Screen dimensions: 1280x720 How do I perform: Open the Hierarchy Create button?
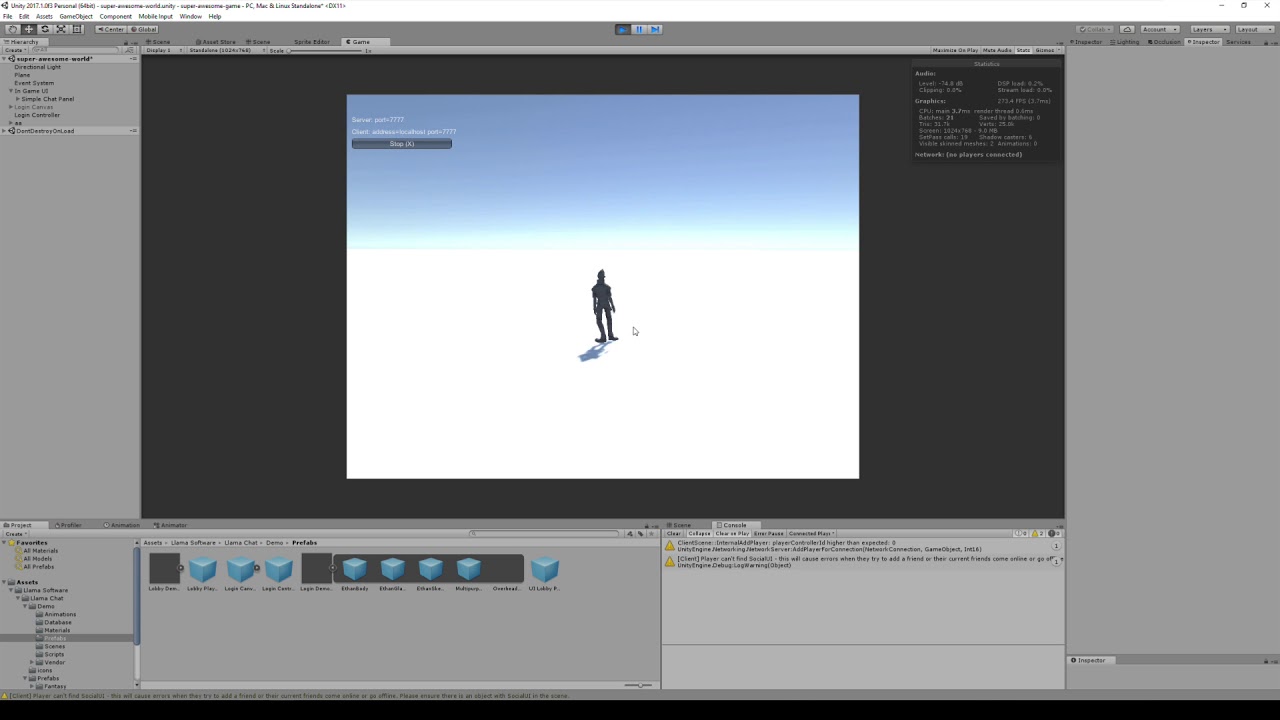(x=15, y=50)
